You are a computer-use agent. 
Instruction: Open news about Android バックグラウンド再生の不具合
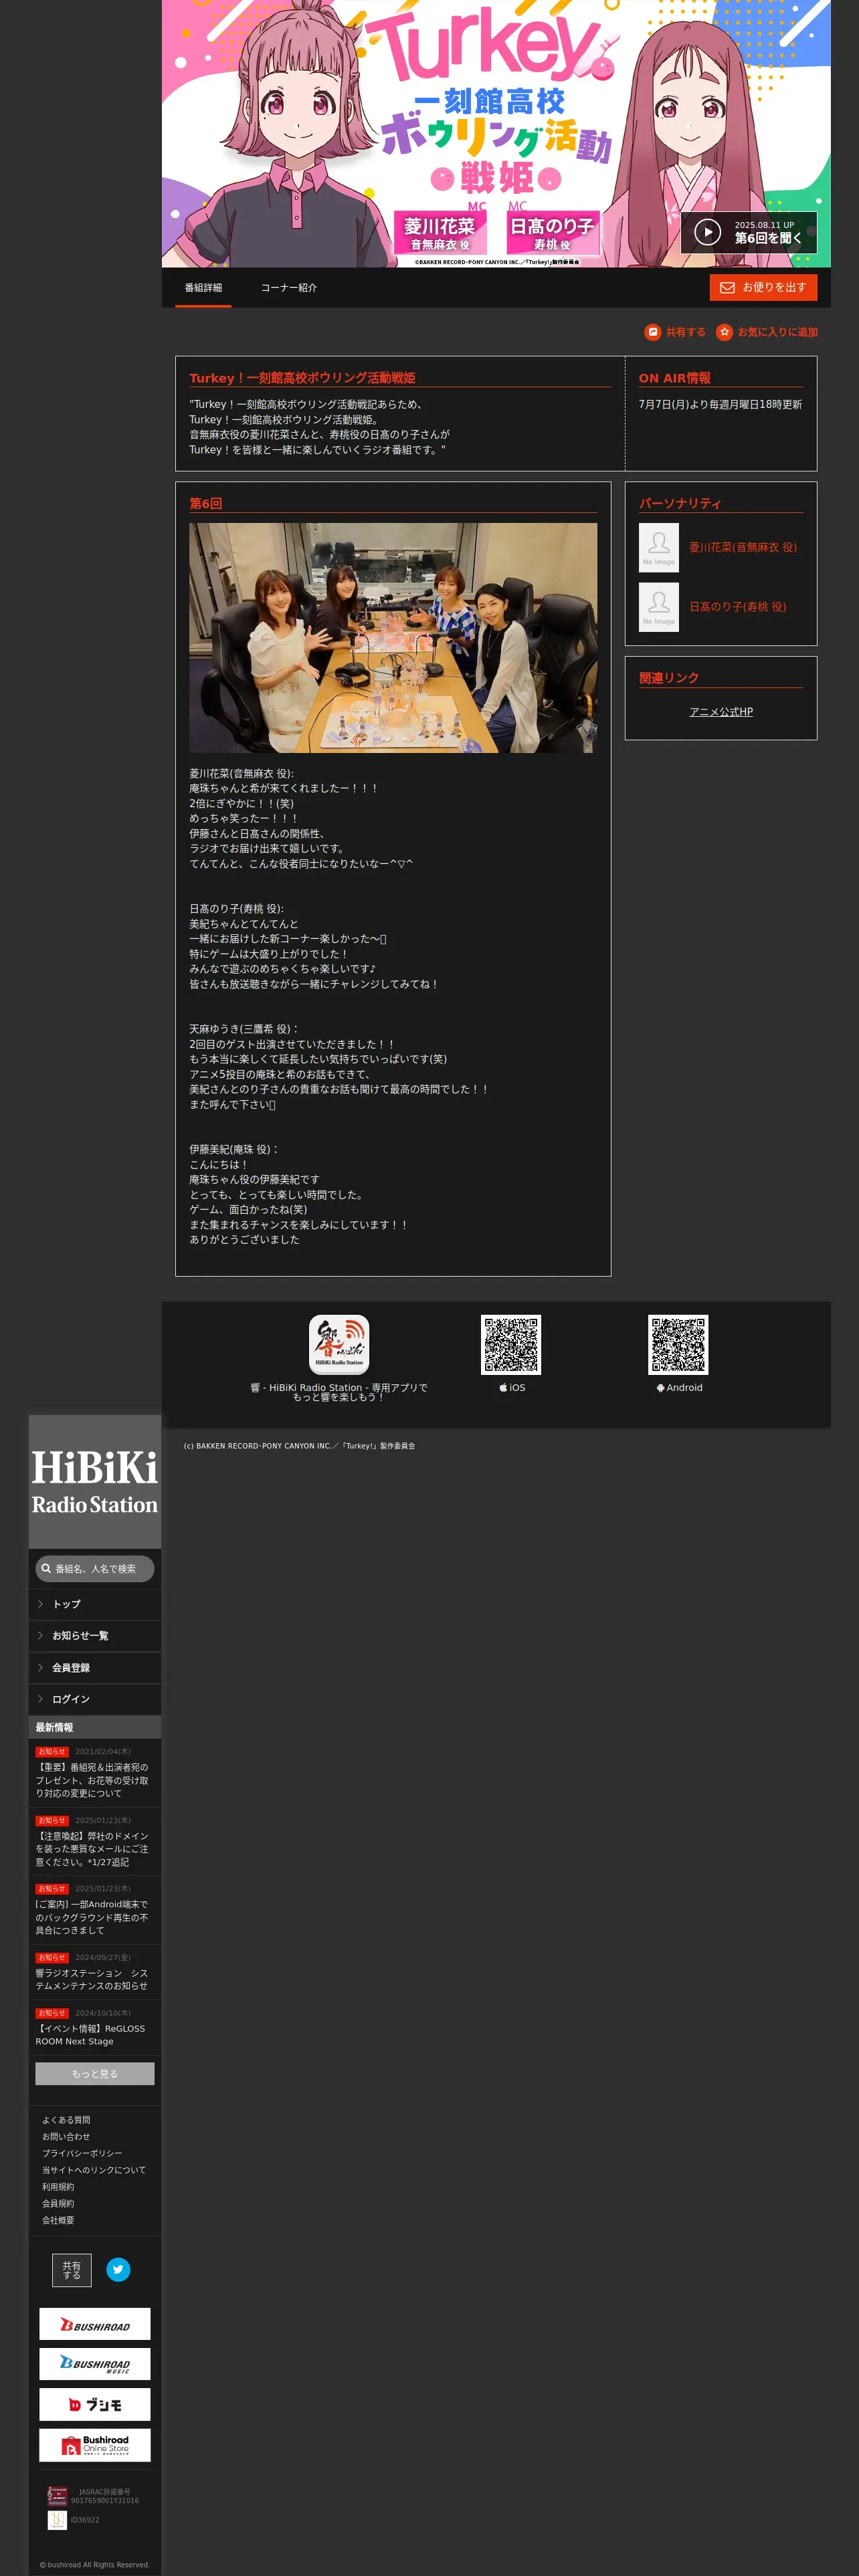(92, 1917)
